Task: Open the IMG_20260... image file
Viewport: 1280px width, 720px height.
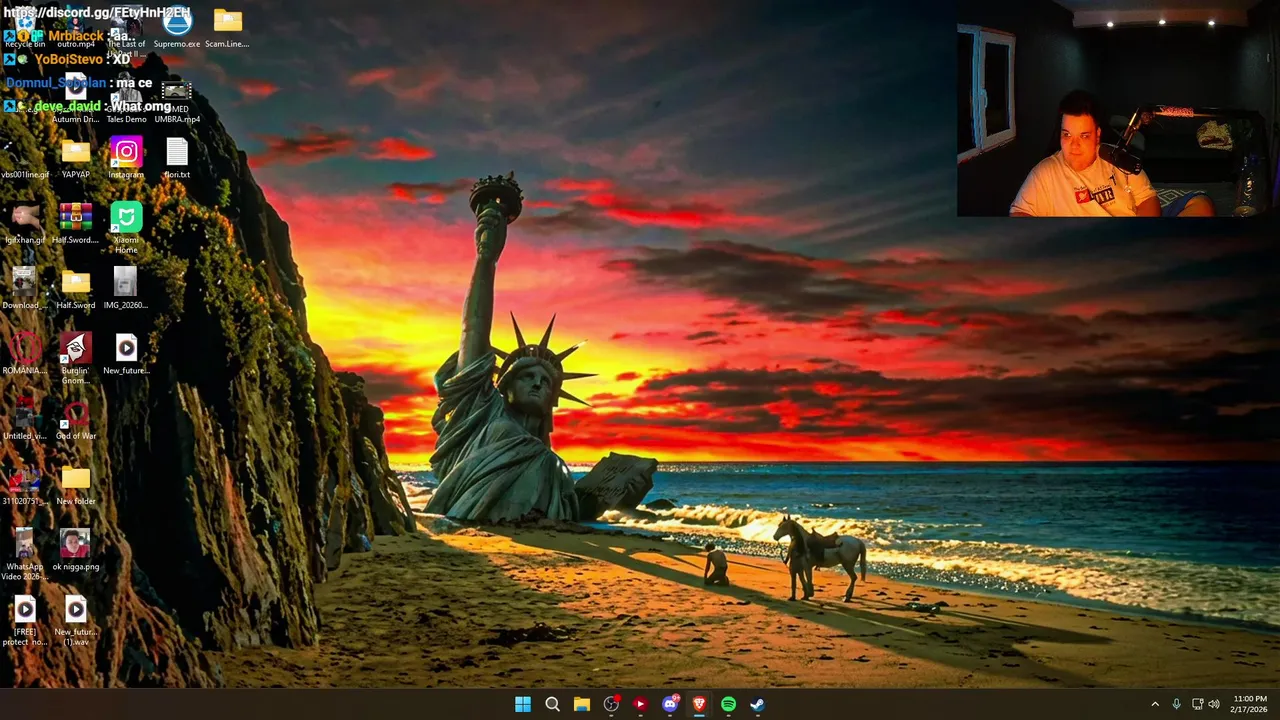Action: pos(126,289)
